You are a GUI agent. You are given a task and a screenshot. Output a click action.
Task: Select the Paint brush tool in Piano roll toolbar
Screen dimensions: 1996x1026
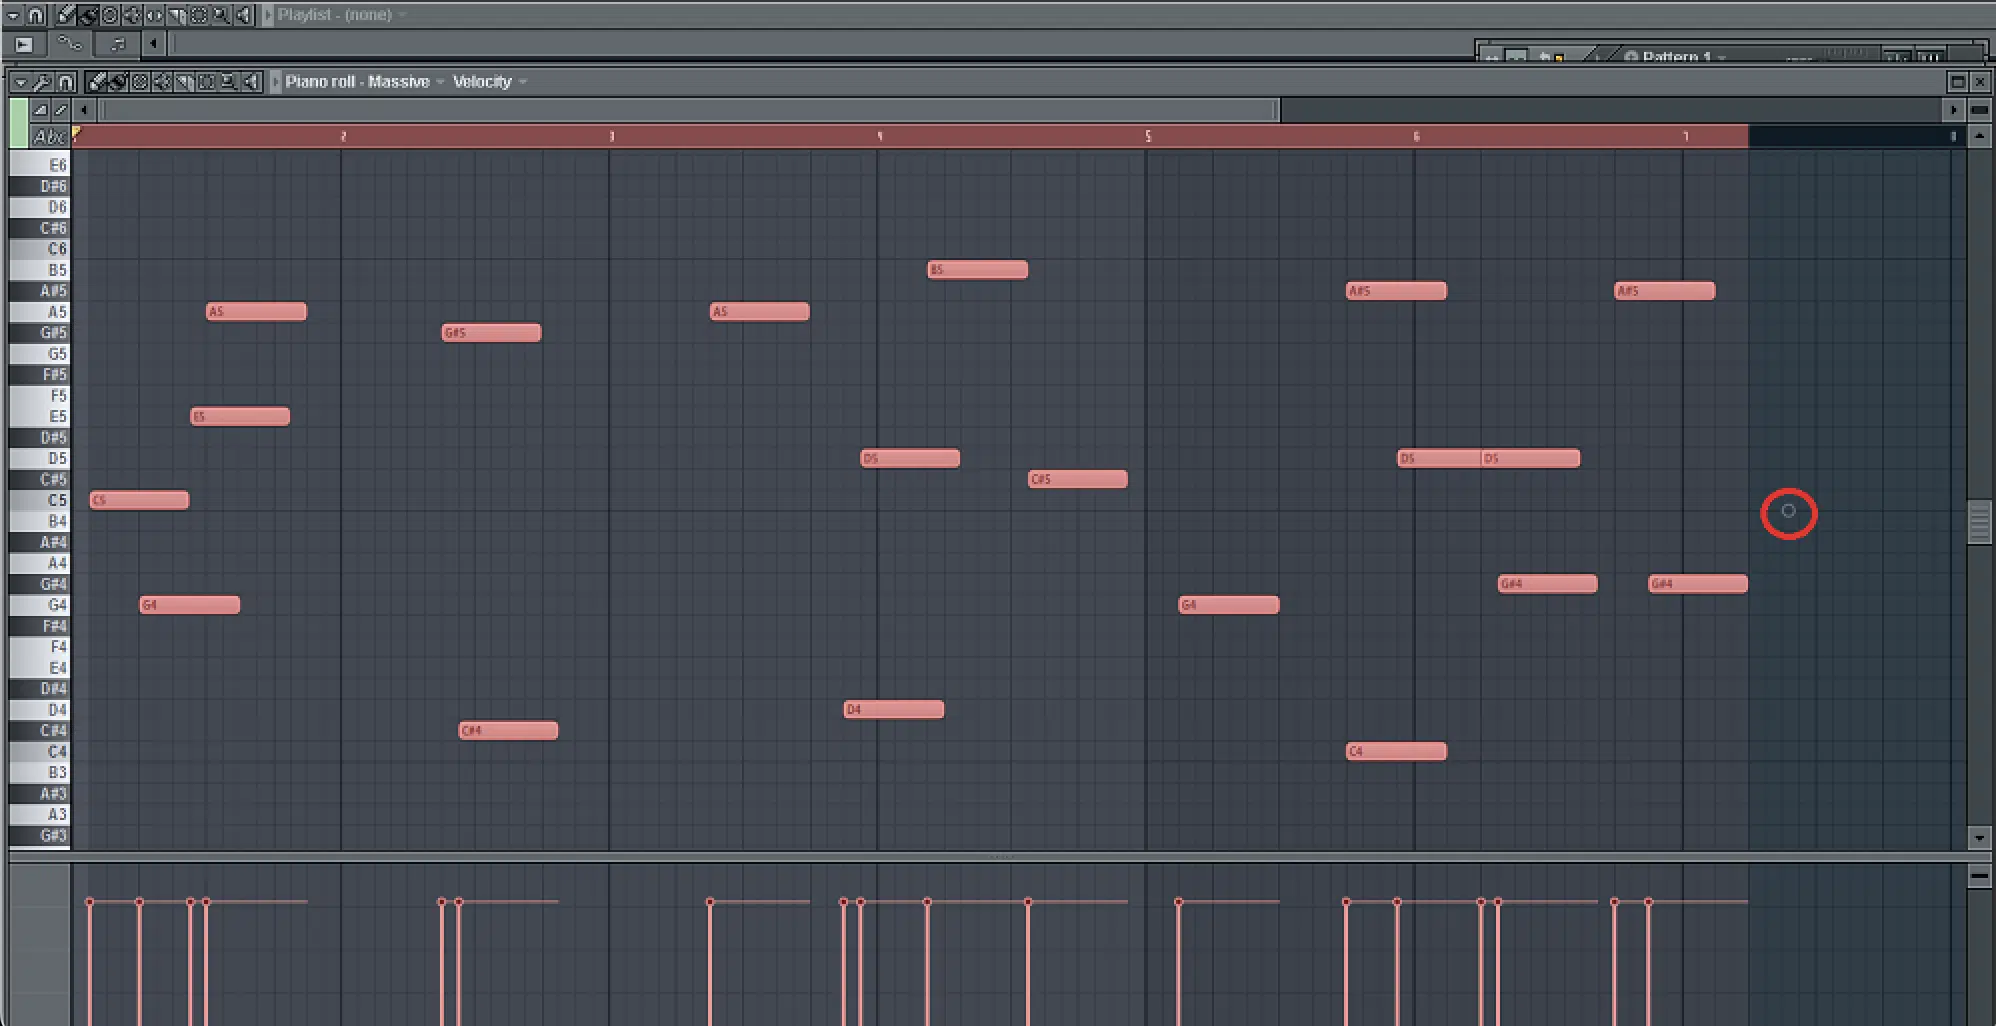click(118, 81)
